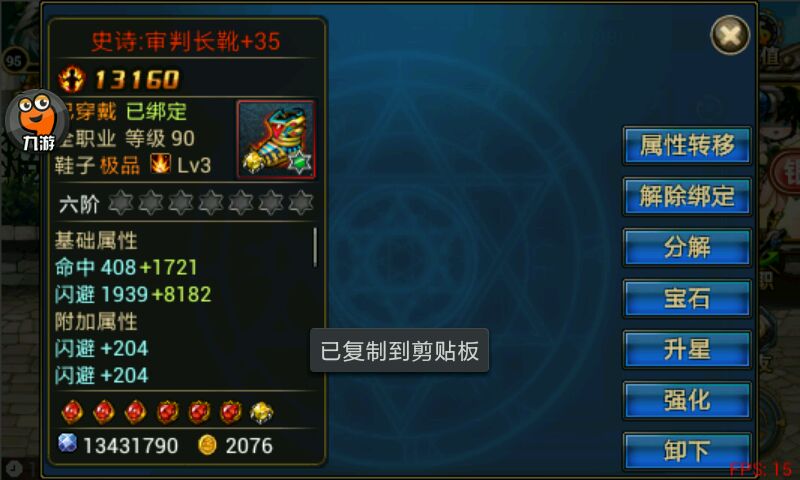This screenshot has height=480, width=800.
Task: Tap the boot equipment thumbnail
Action: pos(276,139)
